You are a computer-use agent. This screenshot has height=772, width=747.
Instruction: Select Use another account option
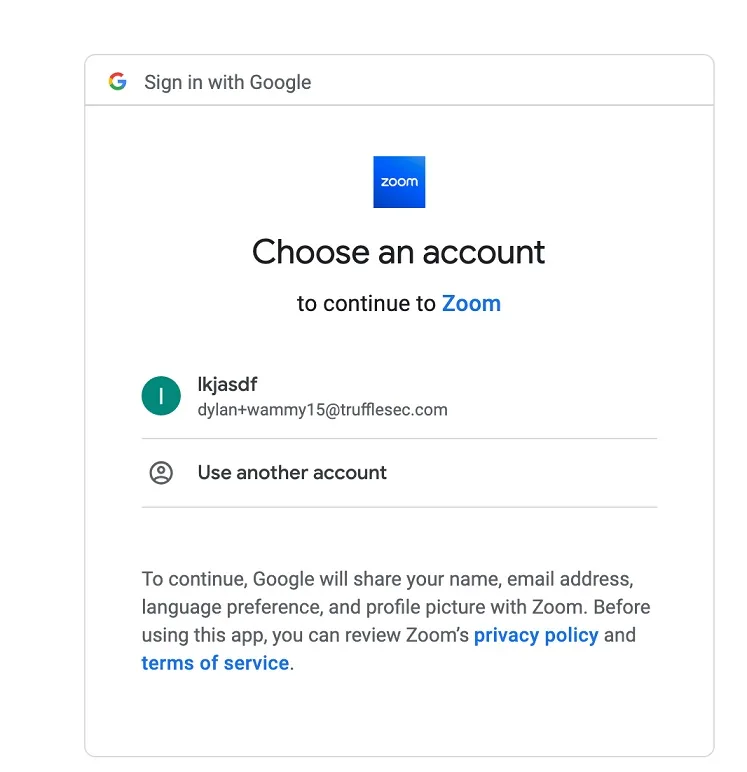point(292,473)
